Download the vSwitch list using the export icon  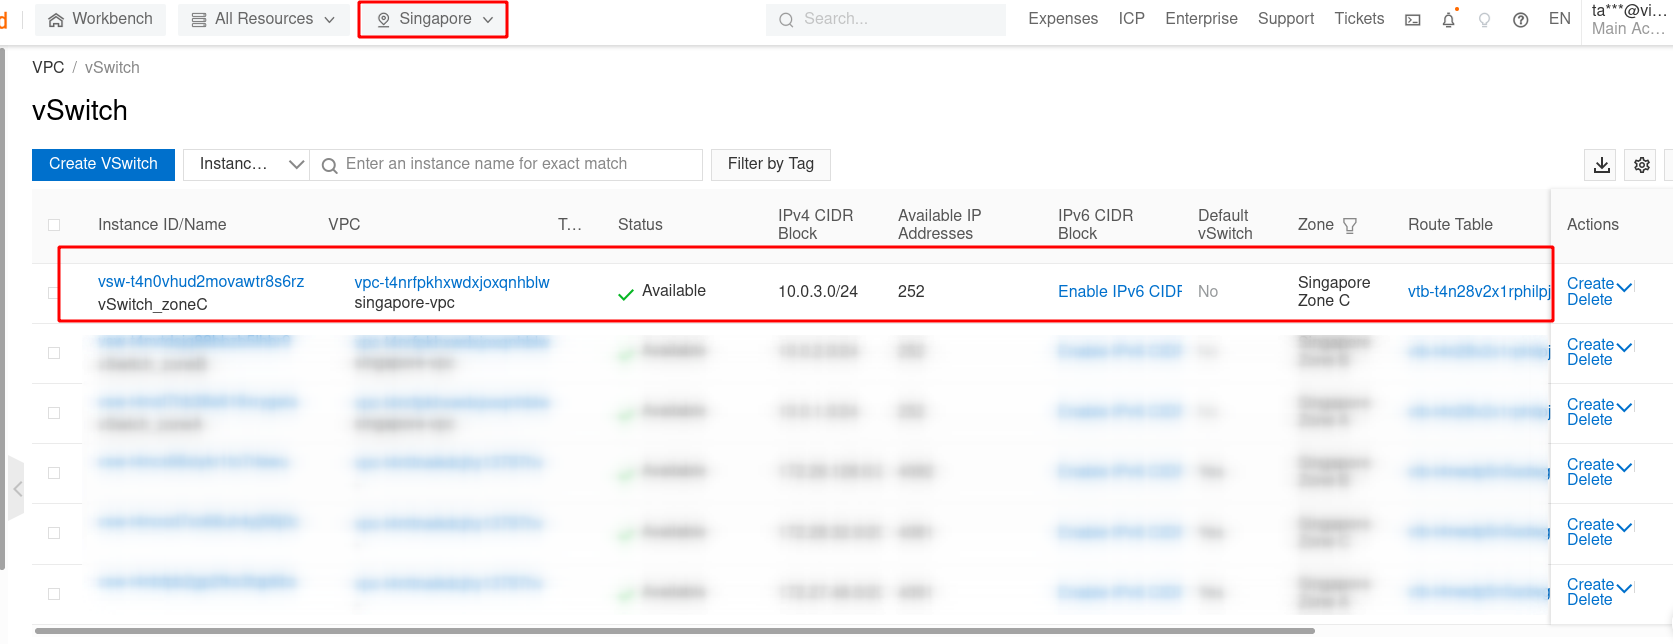1601,165
